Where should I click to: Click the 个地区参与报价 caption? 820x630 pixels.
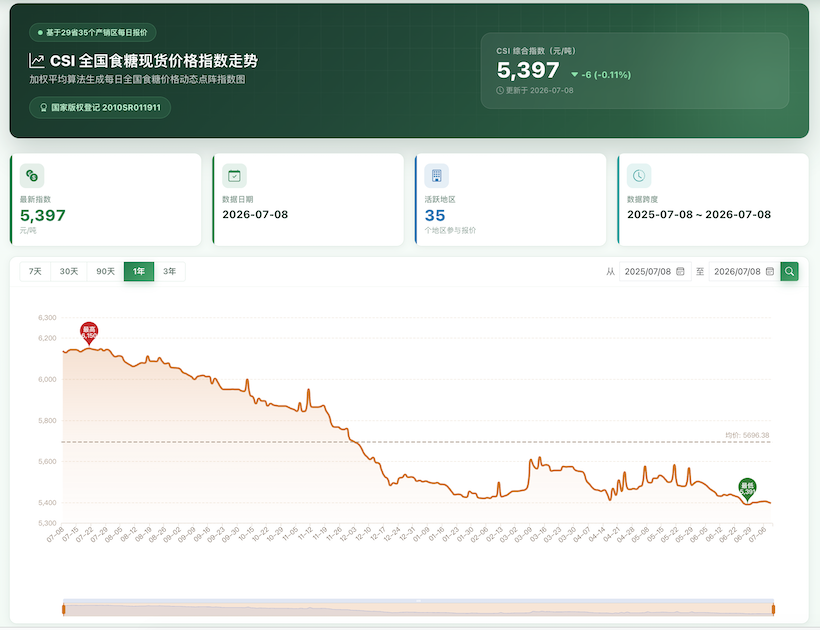point(450,231)
